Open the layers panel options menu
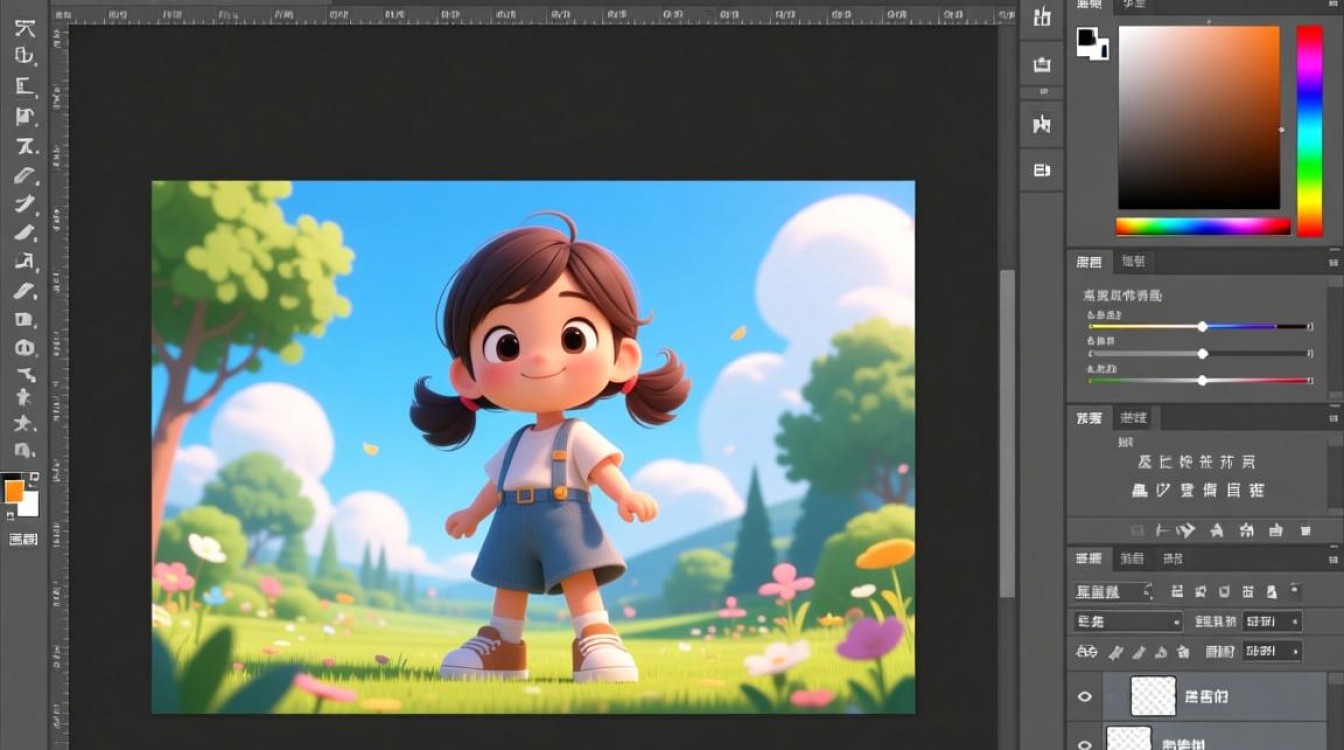The height and width of the screenshot is (750, 1344). point(1334,559)
